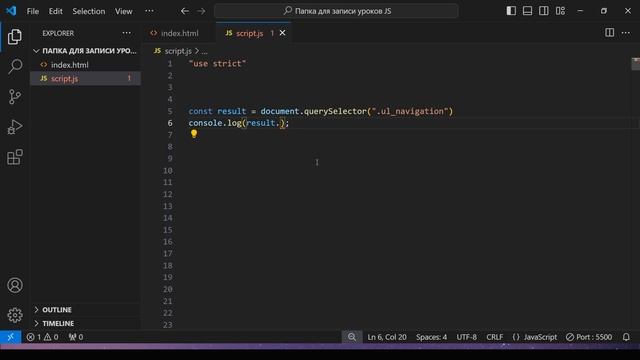Open editor More Actions ellipsis
Viewport: 640px width, 360px height.
tap(626, 33)
